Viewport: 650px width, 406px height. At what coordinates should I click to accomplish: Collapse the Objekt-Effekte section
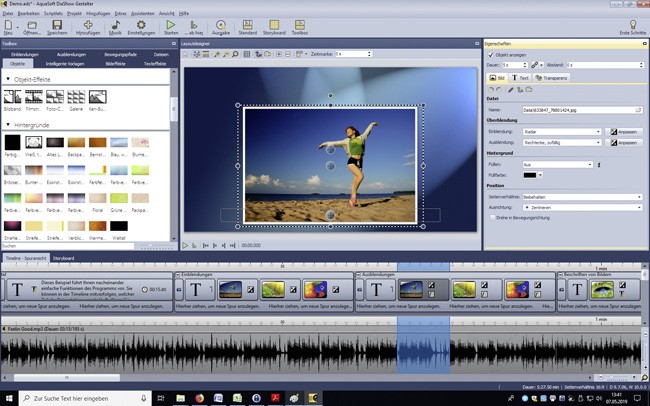(x=8, y=78)
